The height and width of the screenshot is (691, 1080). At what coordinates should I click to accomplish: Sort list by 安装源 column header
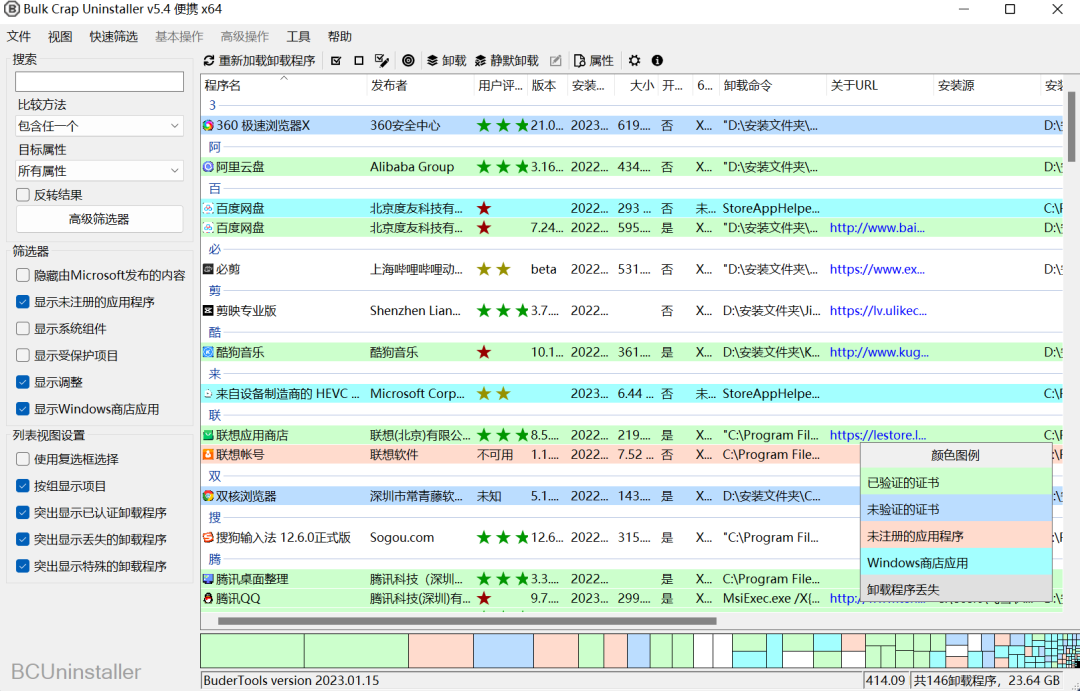(987, 85)
